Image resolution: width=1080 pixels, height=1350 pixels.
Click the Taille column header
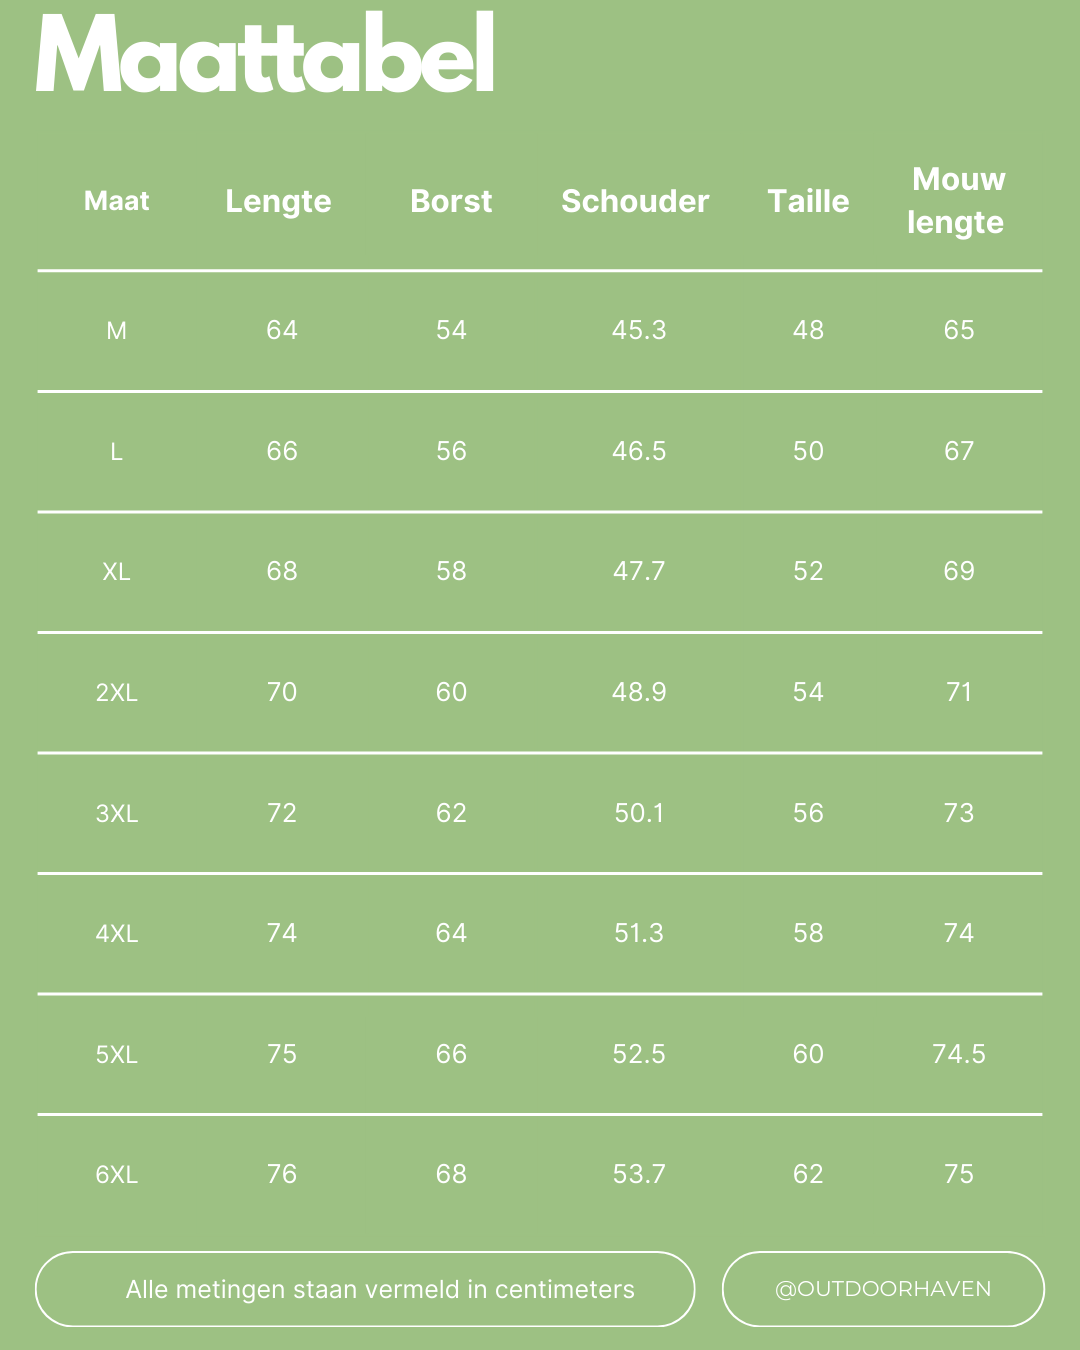[808, 201]
